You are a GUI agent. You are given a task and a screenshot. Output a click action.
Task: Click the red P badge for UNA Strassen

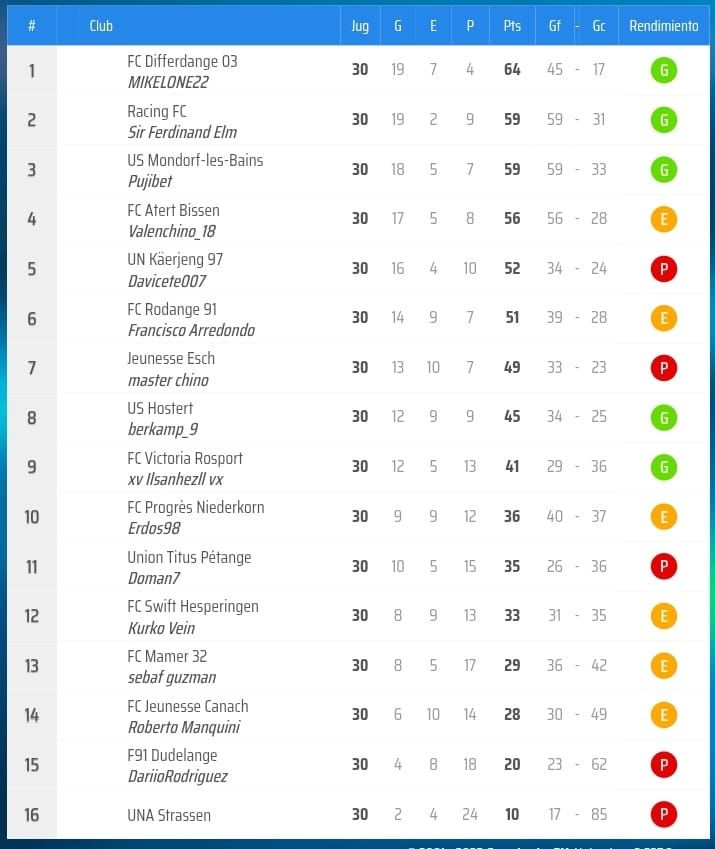pos(663,815)
